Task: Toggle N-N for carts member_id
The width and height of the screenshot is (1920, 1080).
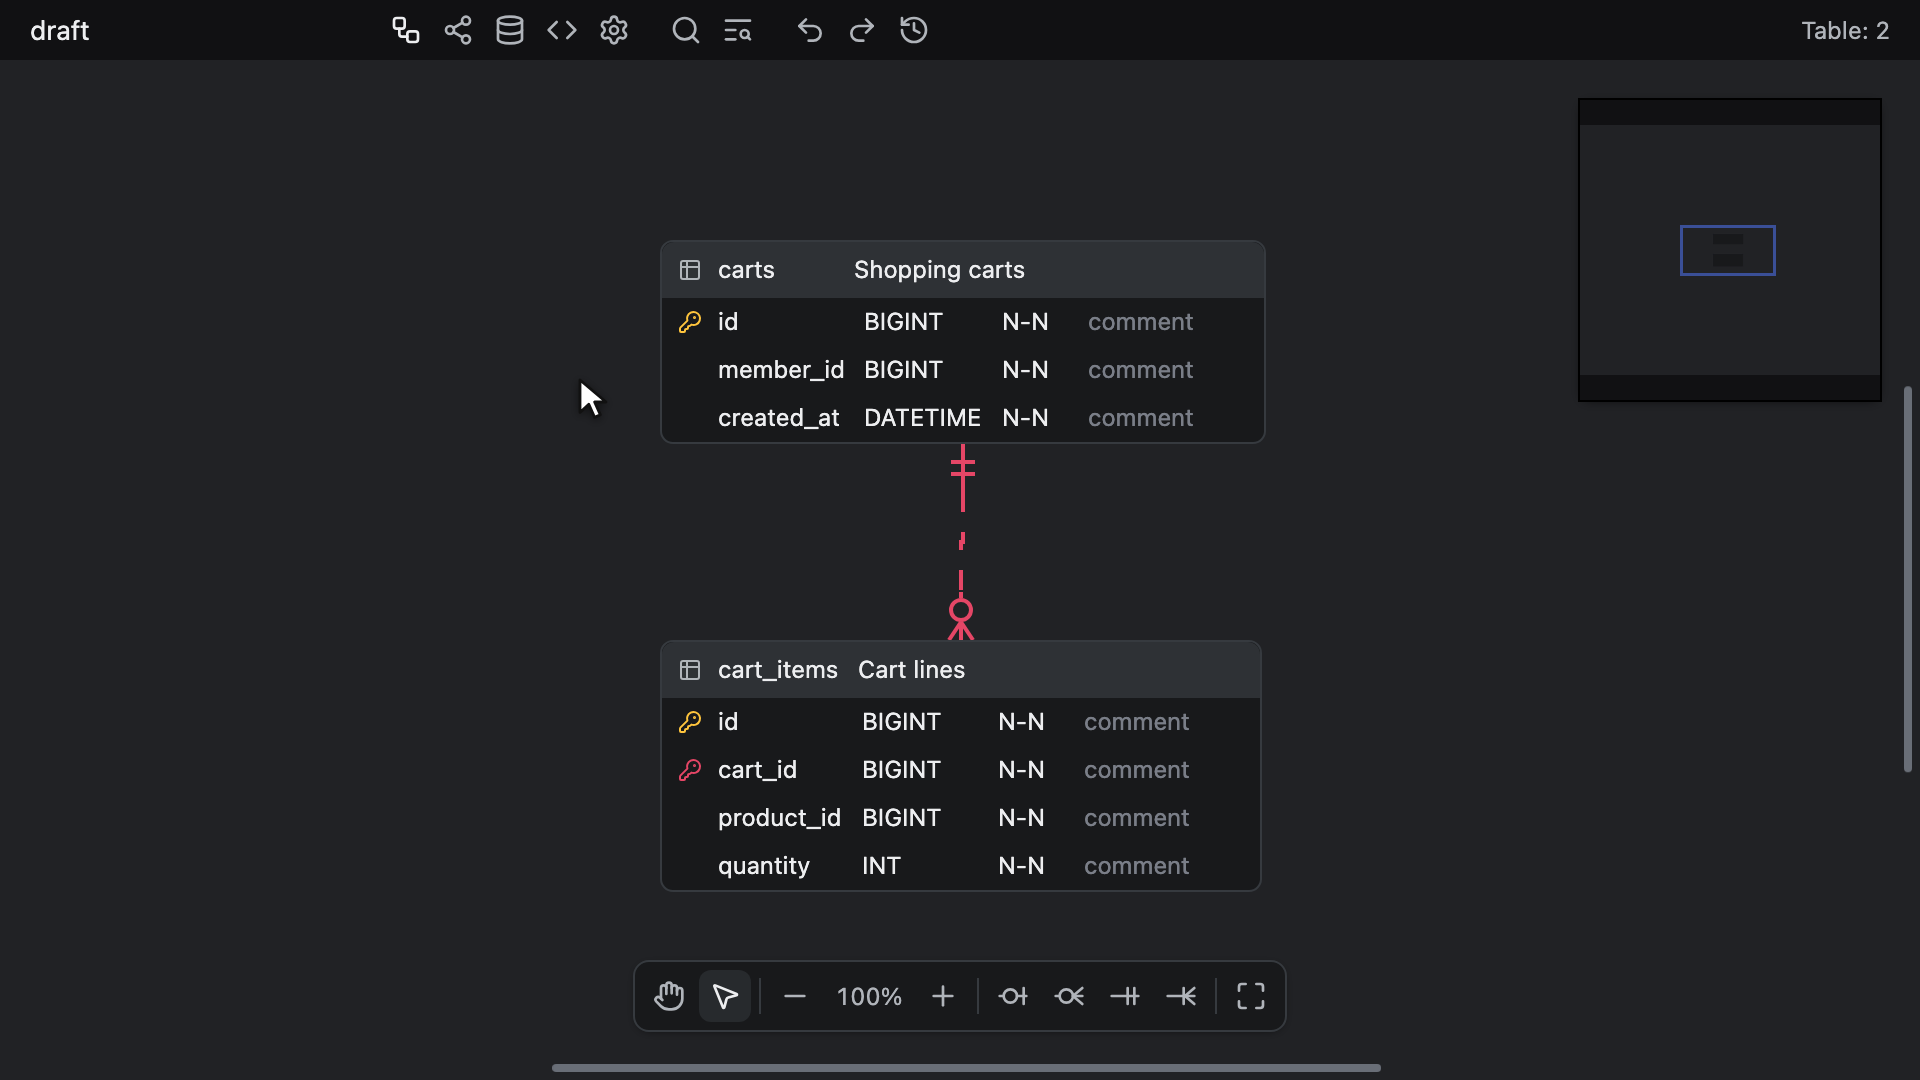Action: coord(1025,370)
